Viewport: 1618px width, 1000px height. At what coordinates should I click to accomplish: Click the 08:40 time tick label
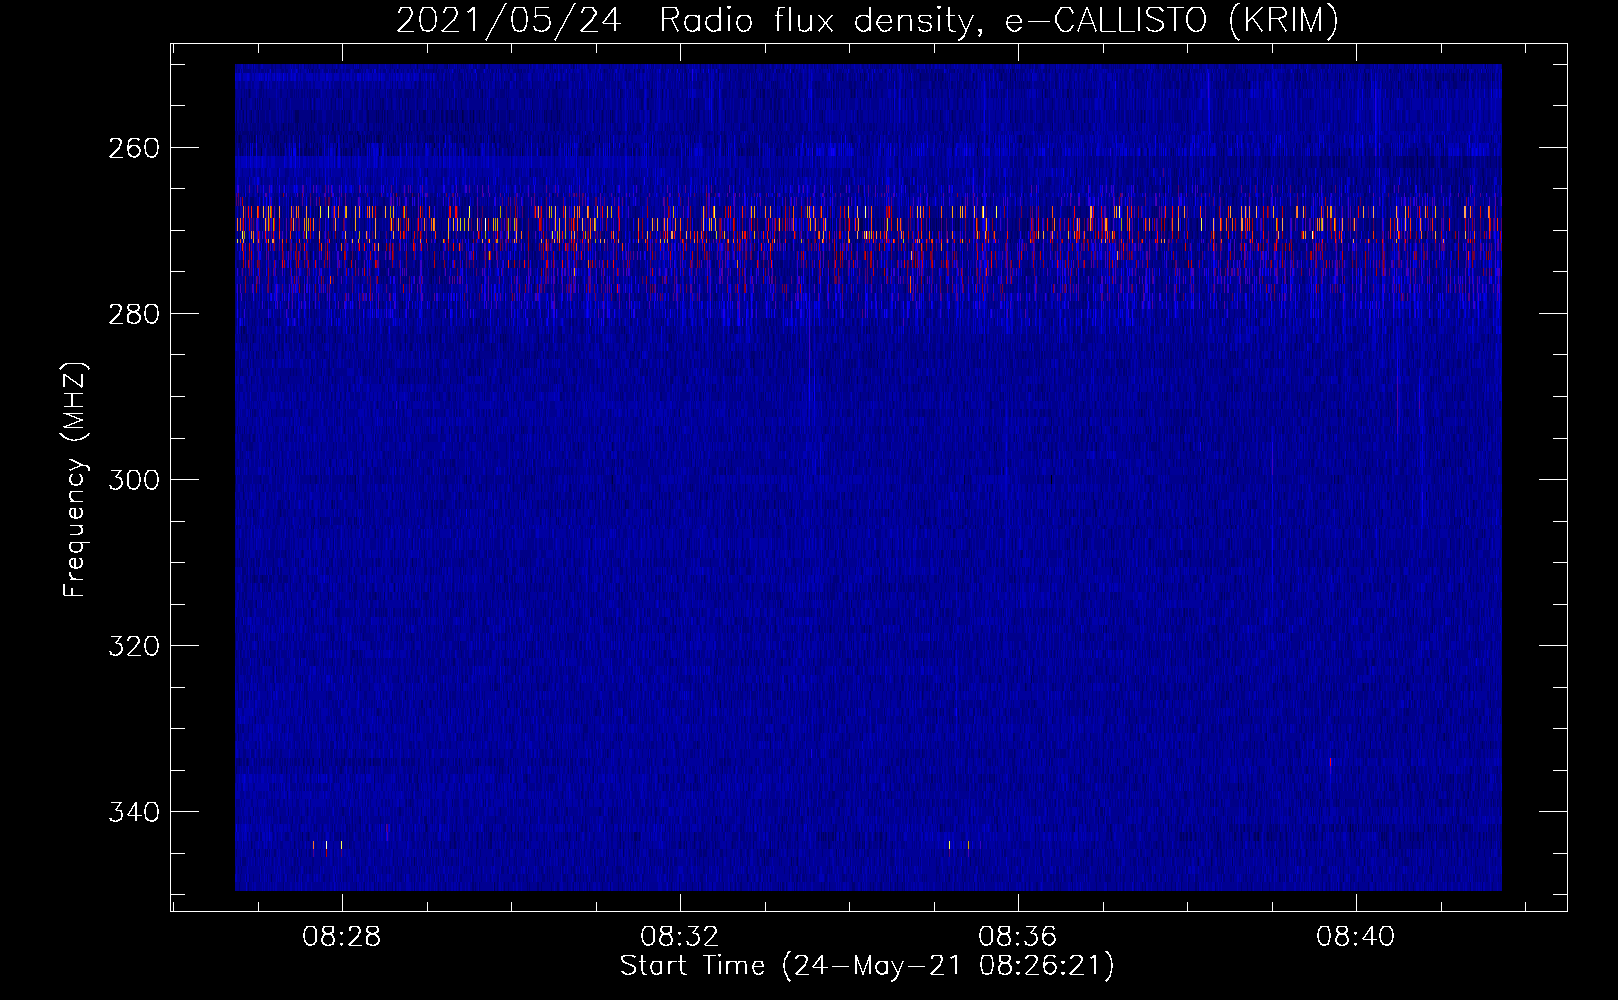1356,937
